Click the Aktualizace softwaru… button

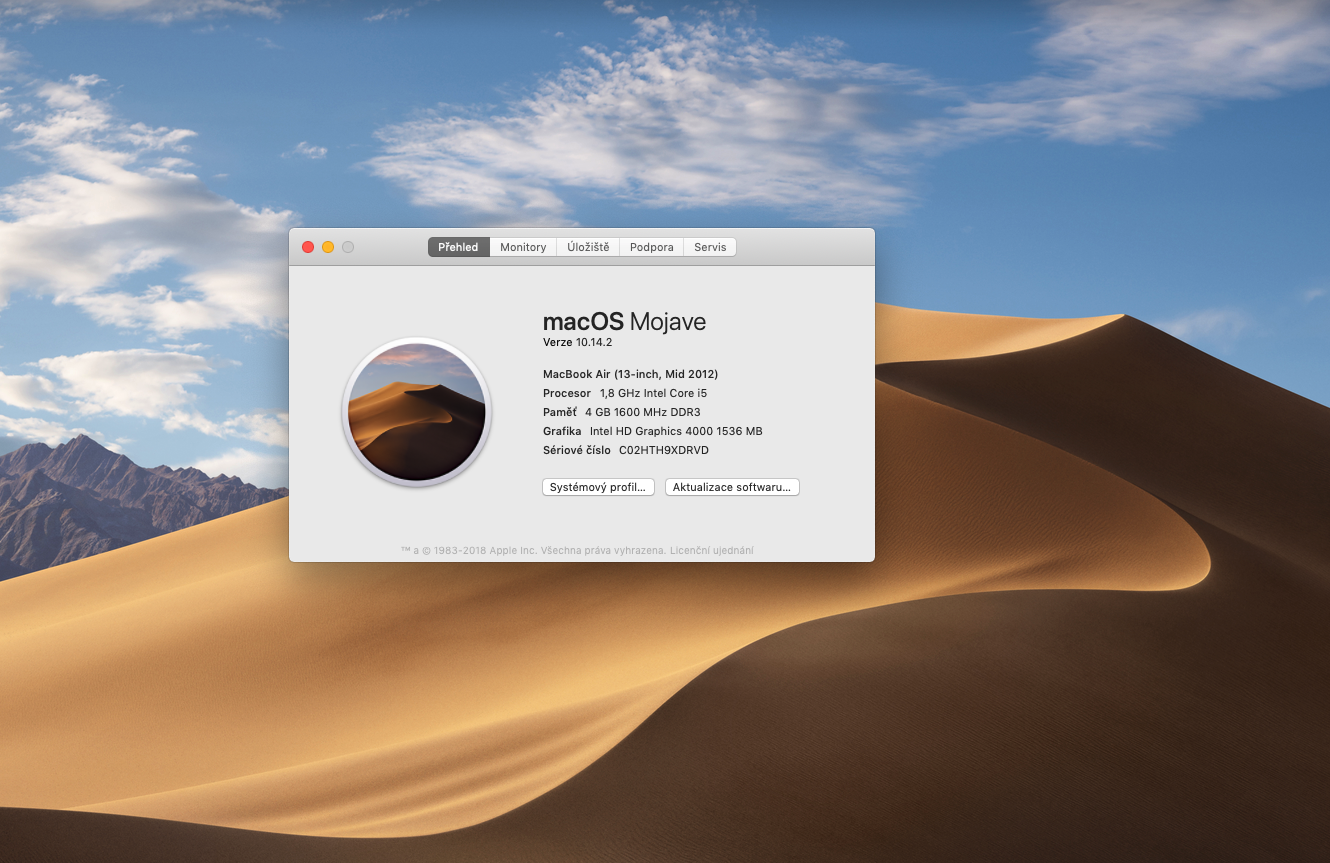pyautogui.click(x=732, y=487)
